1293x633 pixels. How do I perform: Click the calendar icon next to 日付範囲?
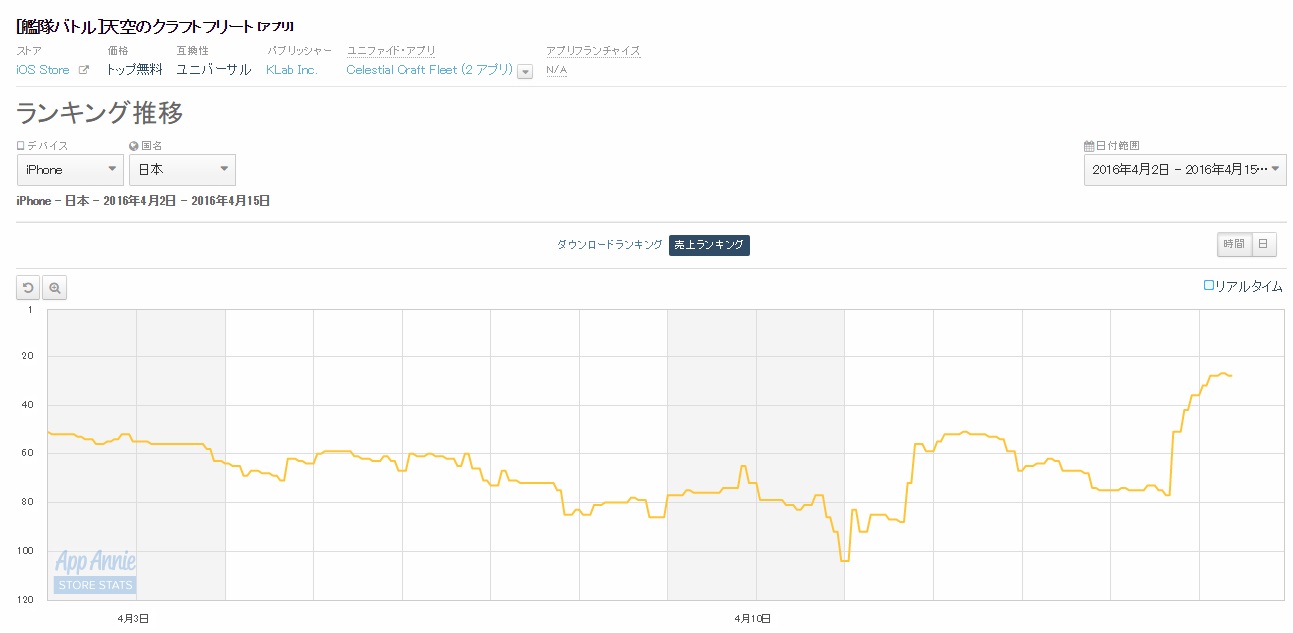(x=1089, y=146)
